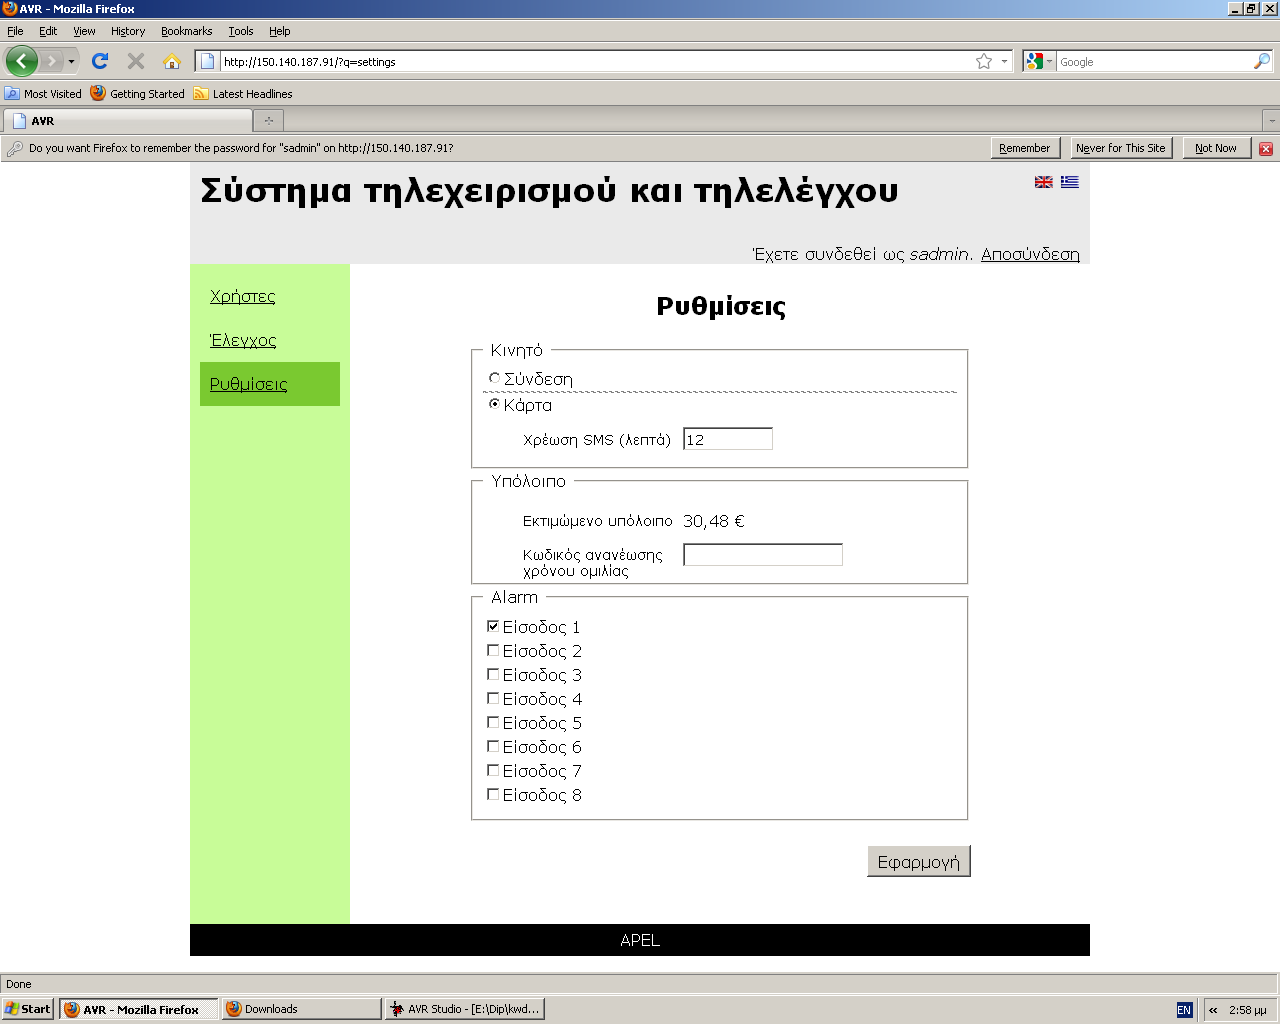Screen dimensions: 1280x1024
Task: Go back with Firefox back arrow
Action: [x=21, y=61]
